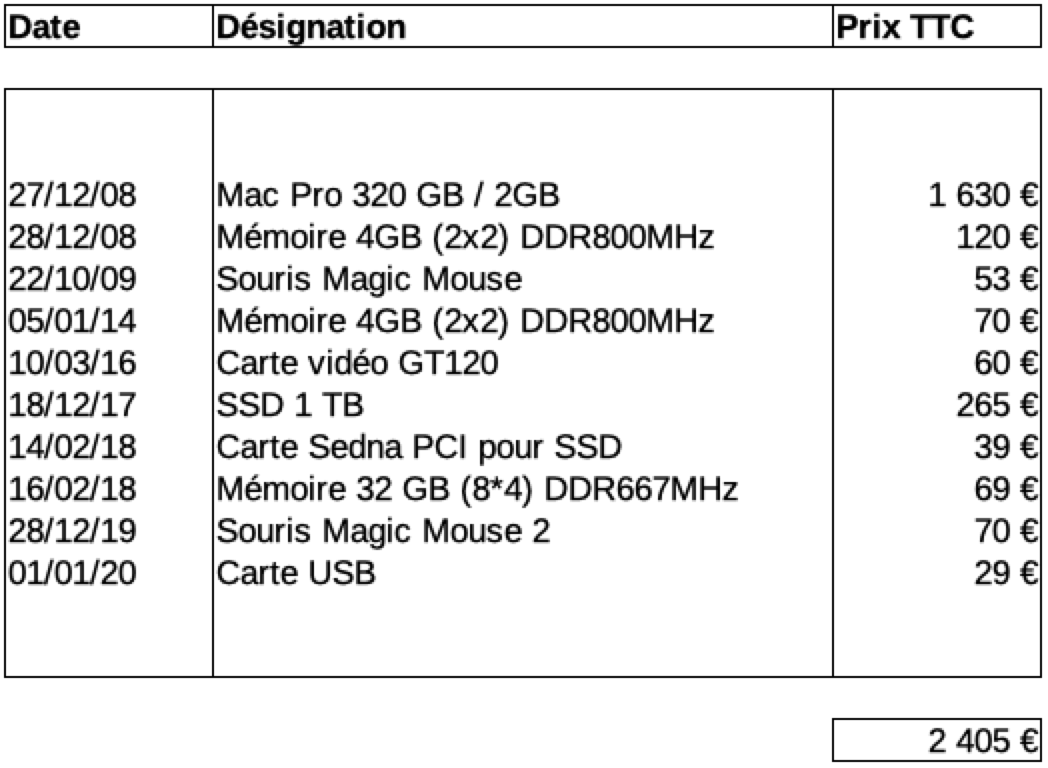Click the SSD 1 TB entry

coord(289,405)
